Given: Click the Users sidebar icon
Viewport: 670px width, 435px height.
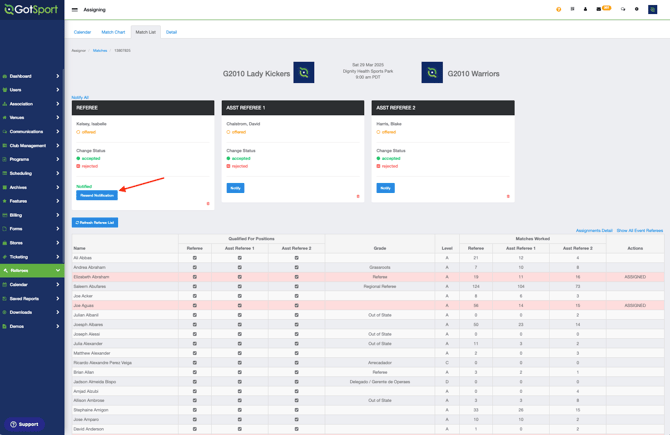Looking at the screenshot, I should coord(5,90).
